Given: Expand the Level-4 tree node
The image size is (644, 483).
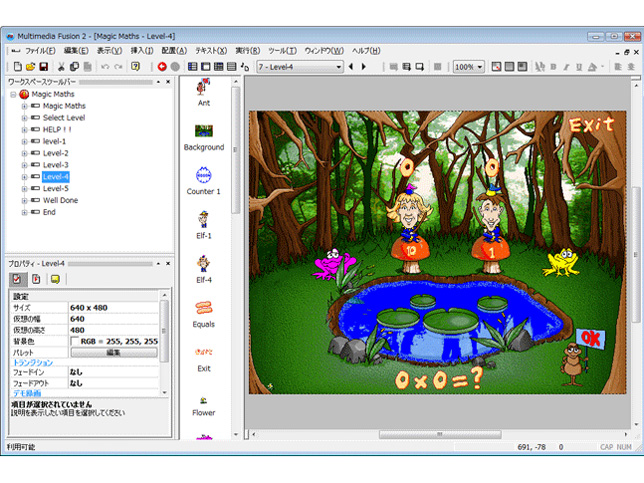Looking at the screenshot, I should (24, 177).
